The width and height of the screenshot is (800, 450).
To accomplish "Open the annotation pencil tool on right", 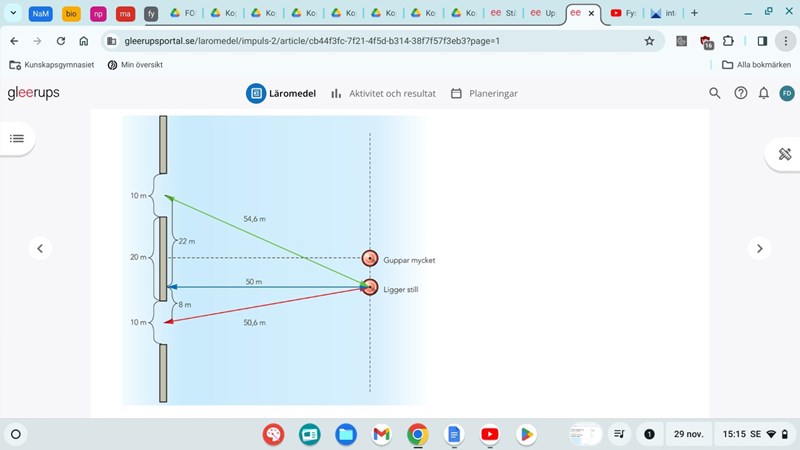I will click(784, 154).
